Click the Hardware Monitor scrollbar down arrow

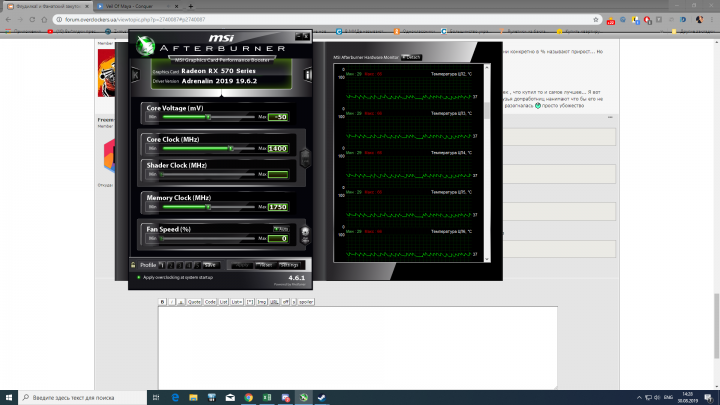tap(487, 259)
